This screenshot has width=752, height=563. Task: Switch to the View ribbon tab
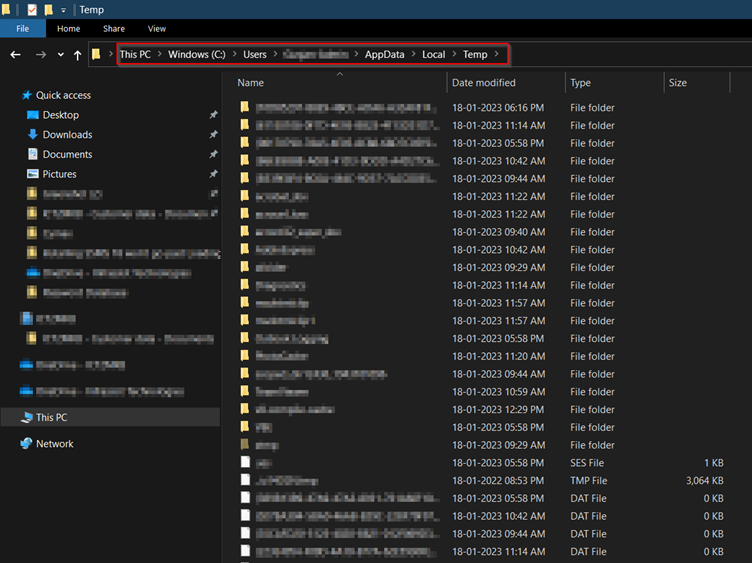[156, 29]
